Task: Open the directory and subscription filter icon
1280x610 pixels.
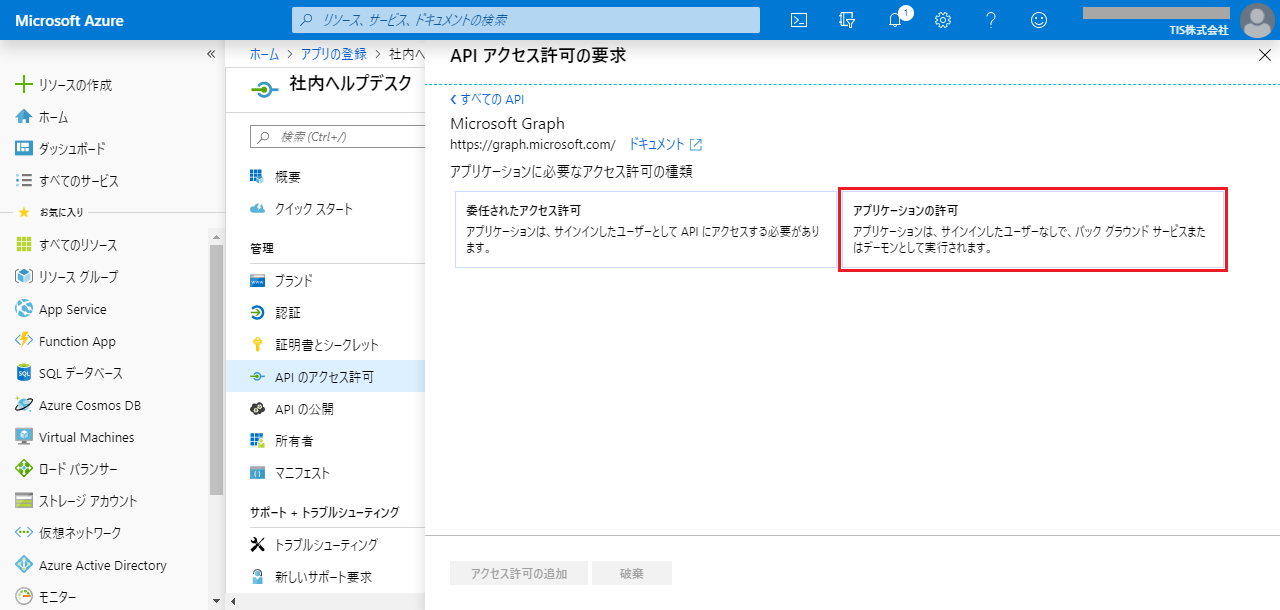Action: (x=848, y=20)
